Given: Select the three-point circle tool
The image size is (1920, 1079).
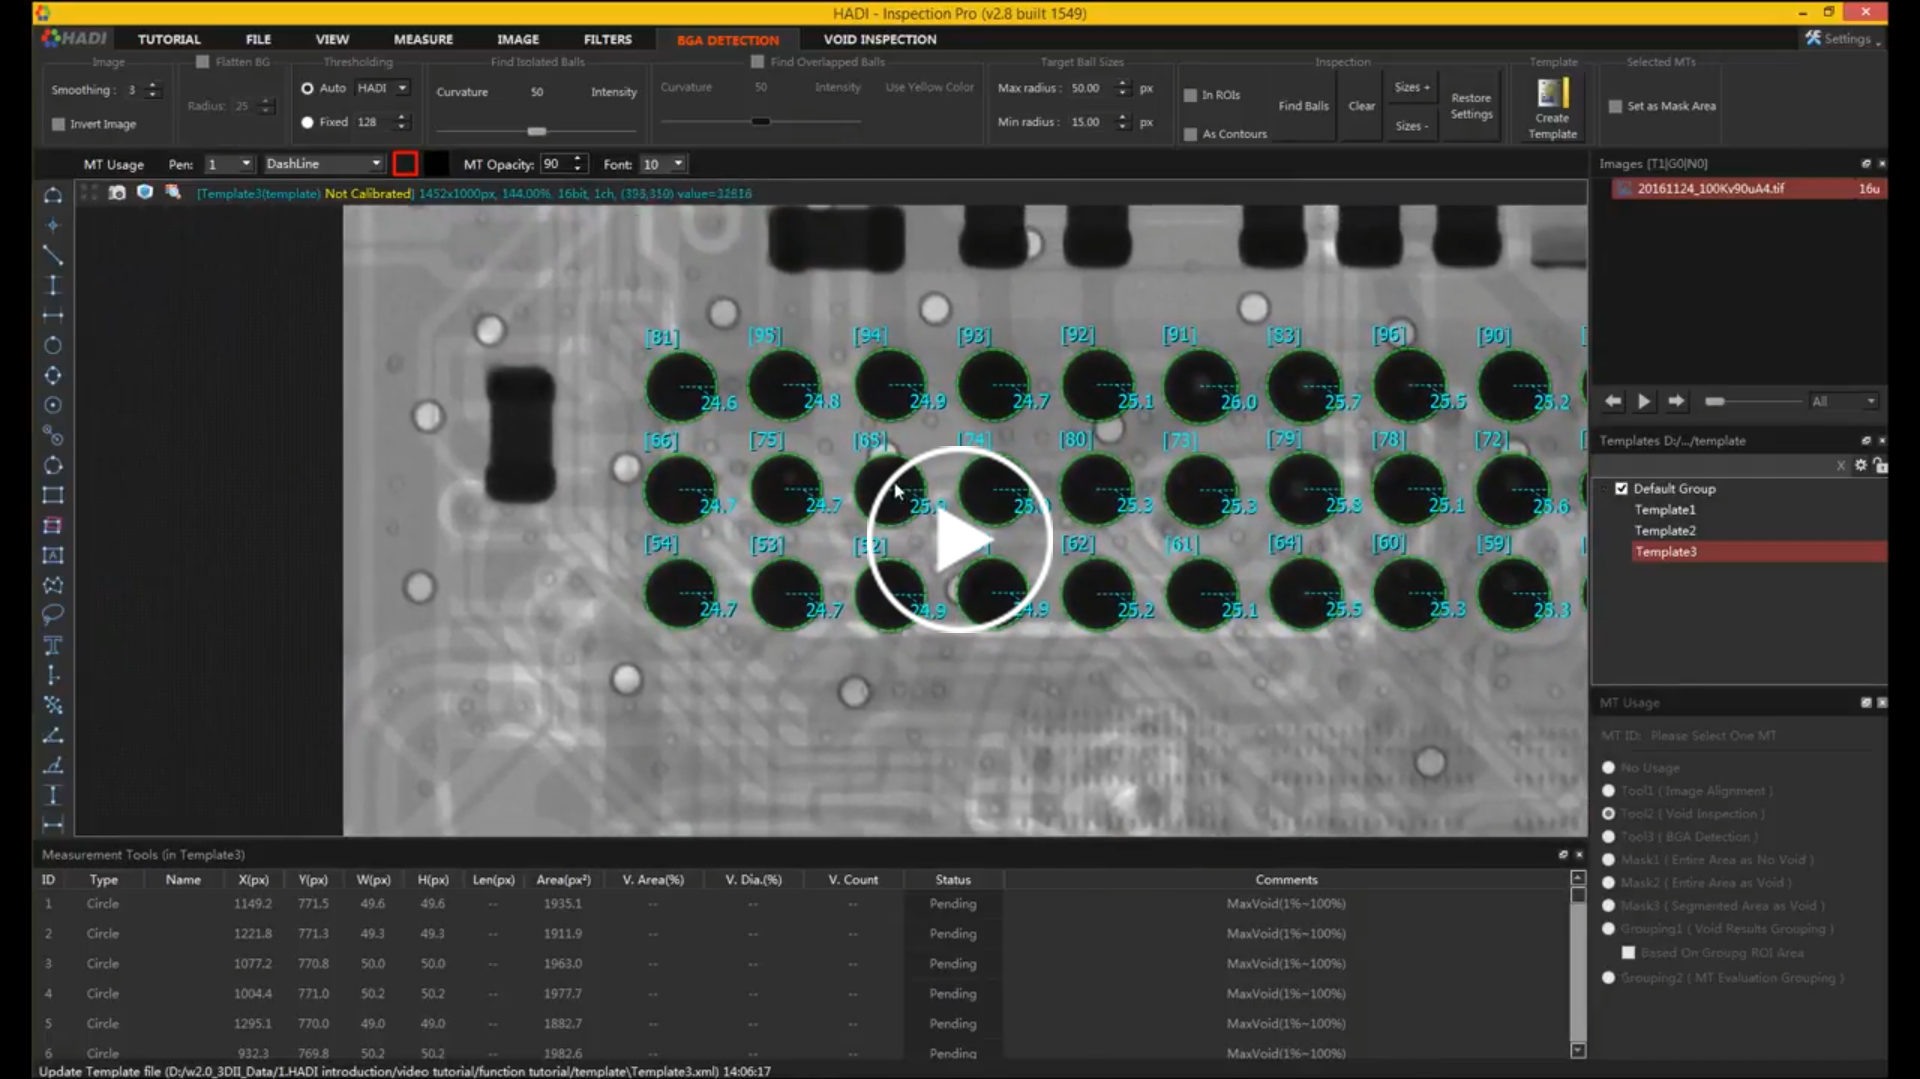Looking at the screenshot, I should point(53,465).
